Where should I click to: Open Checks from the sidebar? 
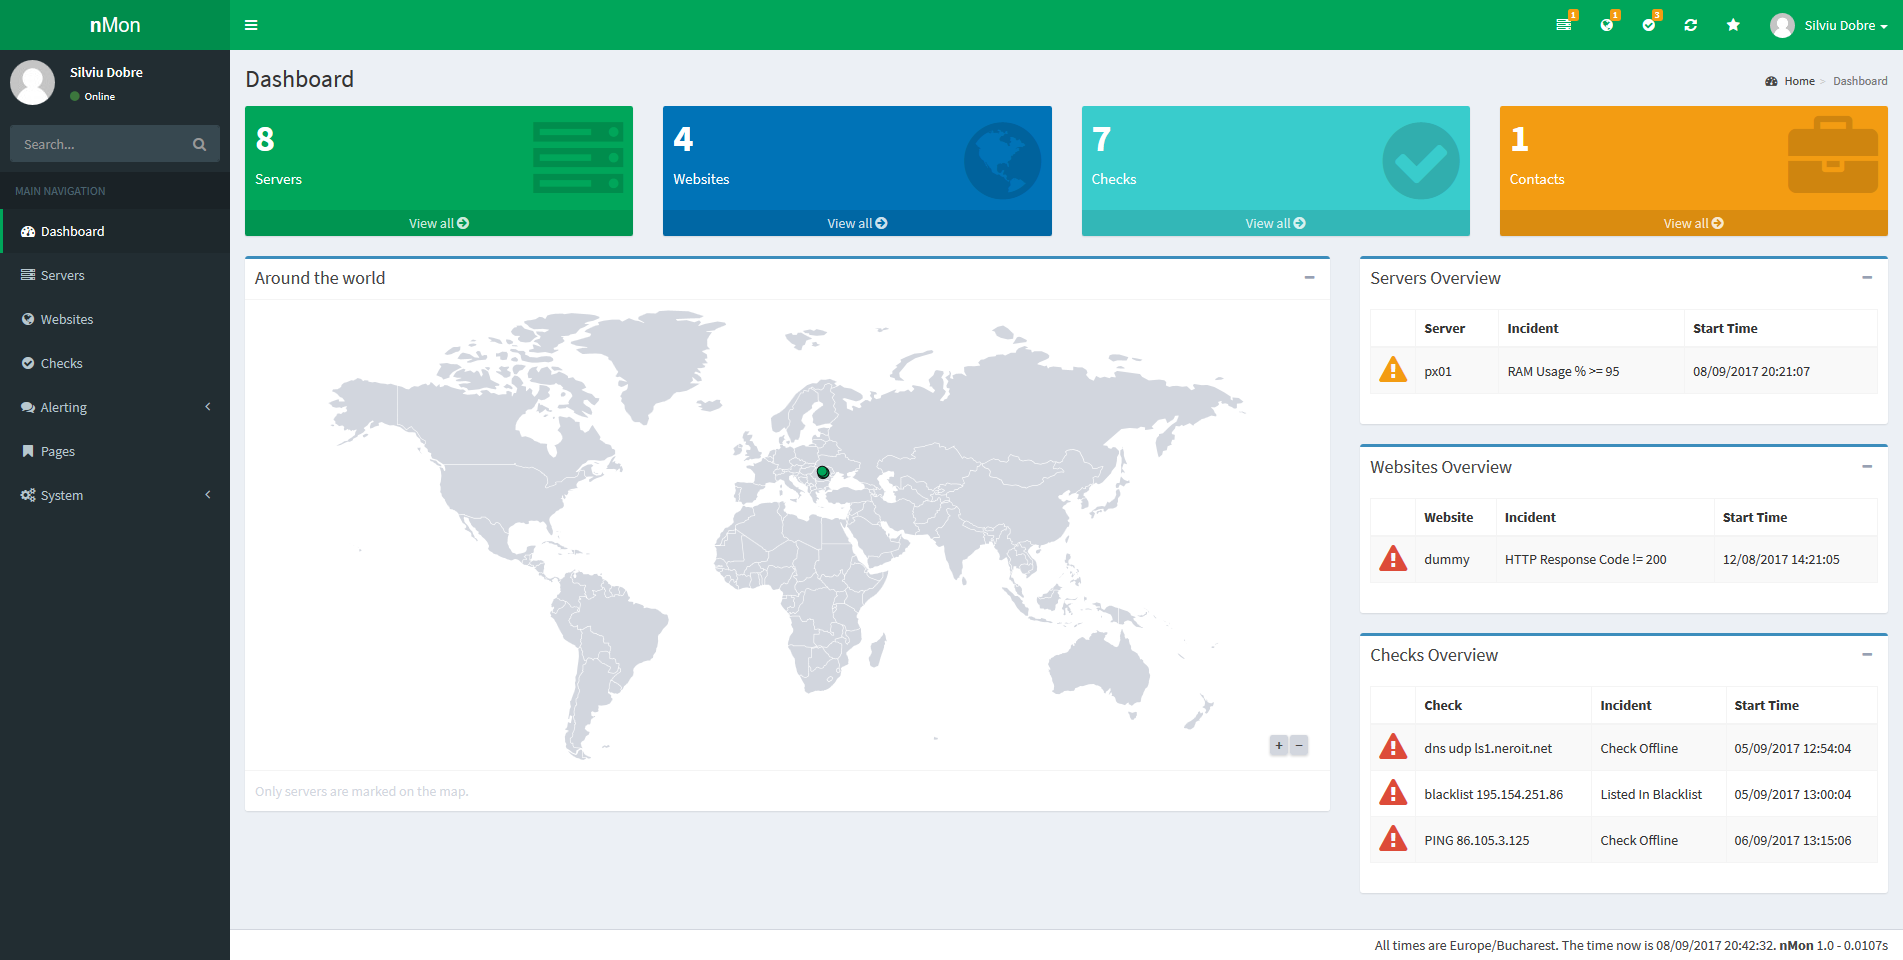[61, 363]
